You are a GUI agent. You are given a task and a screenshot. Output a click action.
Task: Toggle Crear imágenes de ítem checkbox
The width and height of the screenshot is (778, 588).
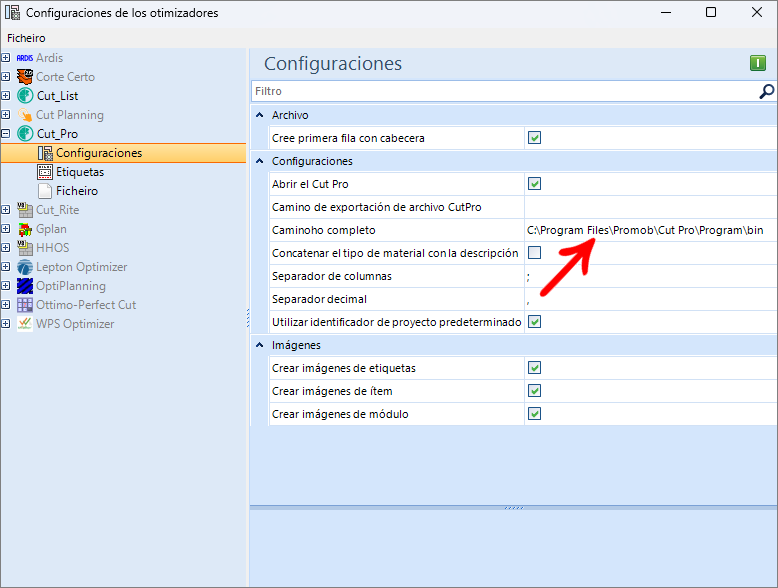(x=534, y=391)
